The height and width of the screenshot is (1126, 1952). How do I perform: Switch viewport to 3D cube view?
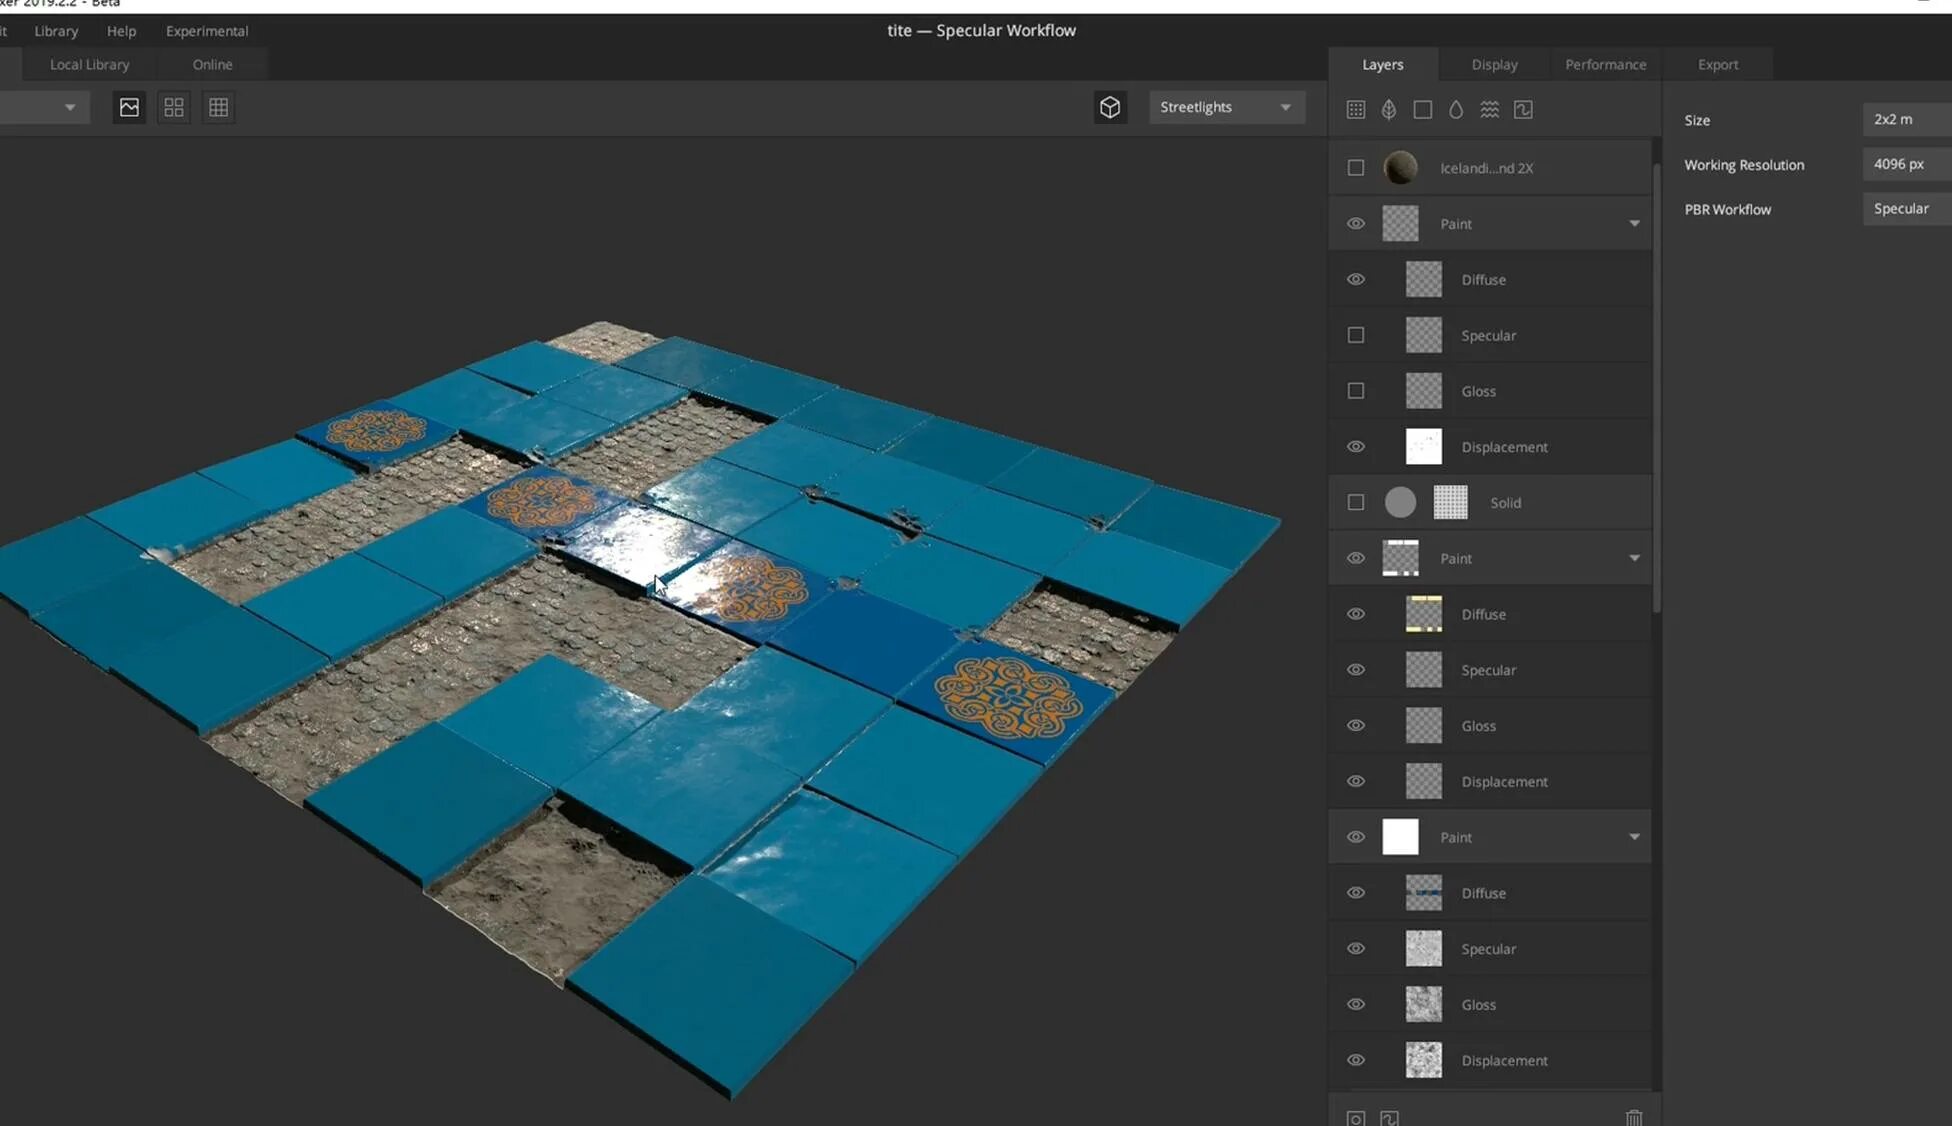coord(1110,107)
